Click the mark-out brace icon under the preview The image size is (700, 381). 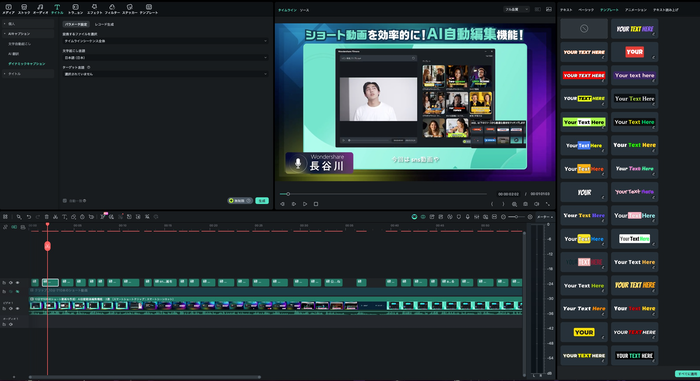[504, 204]
